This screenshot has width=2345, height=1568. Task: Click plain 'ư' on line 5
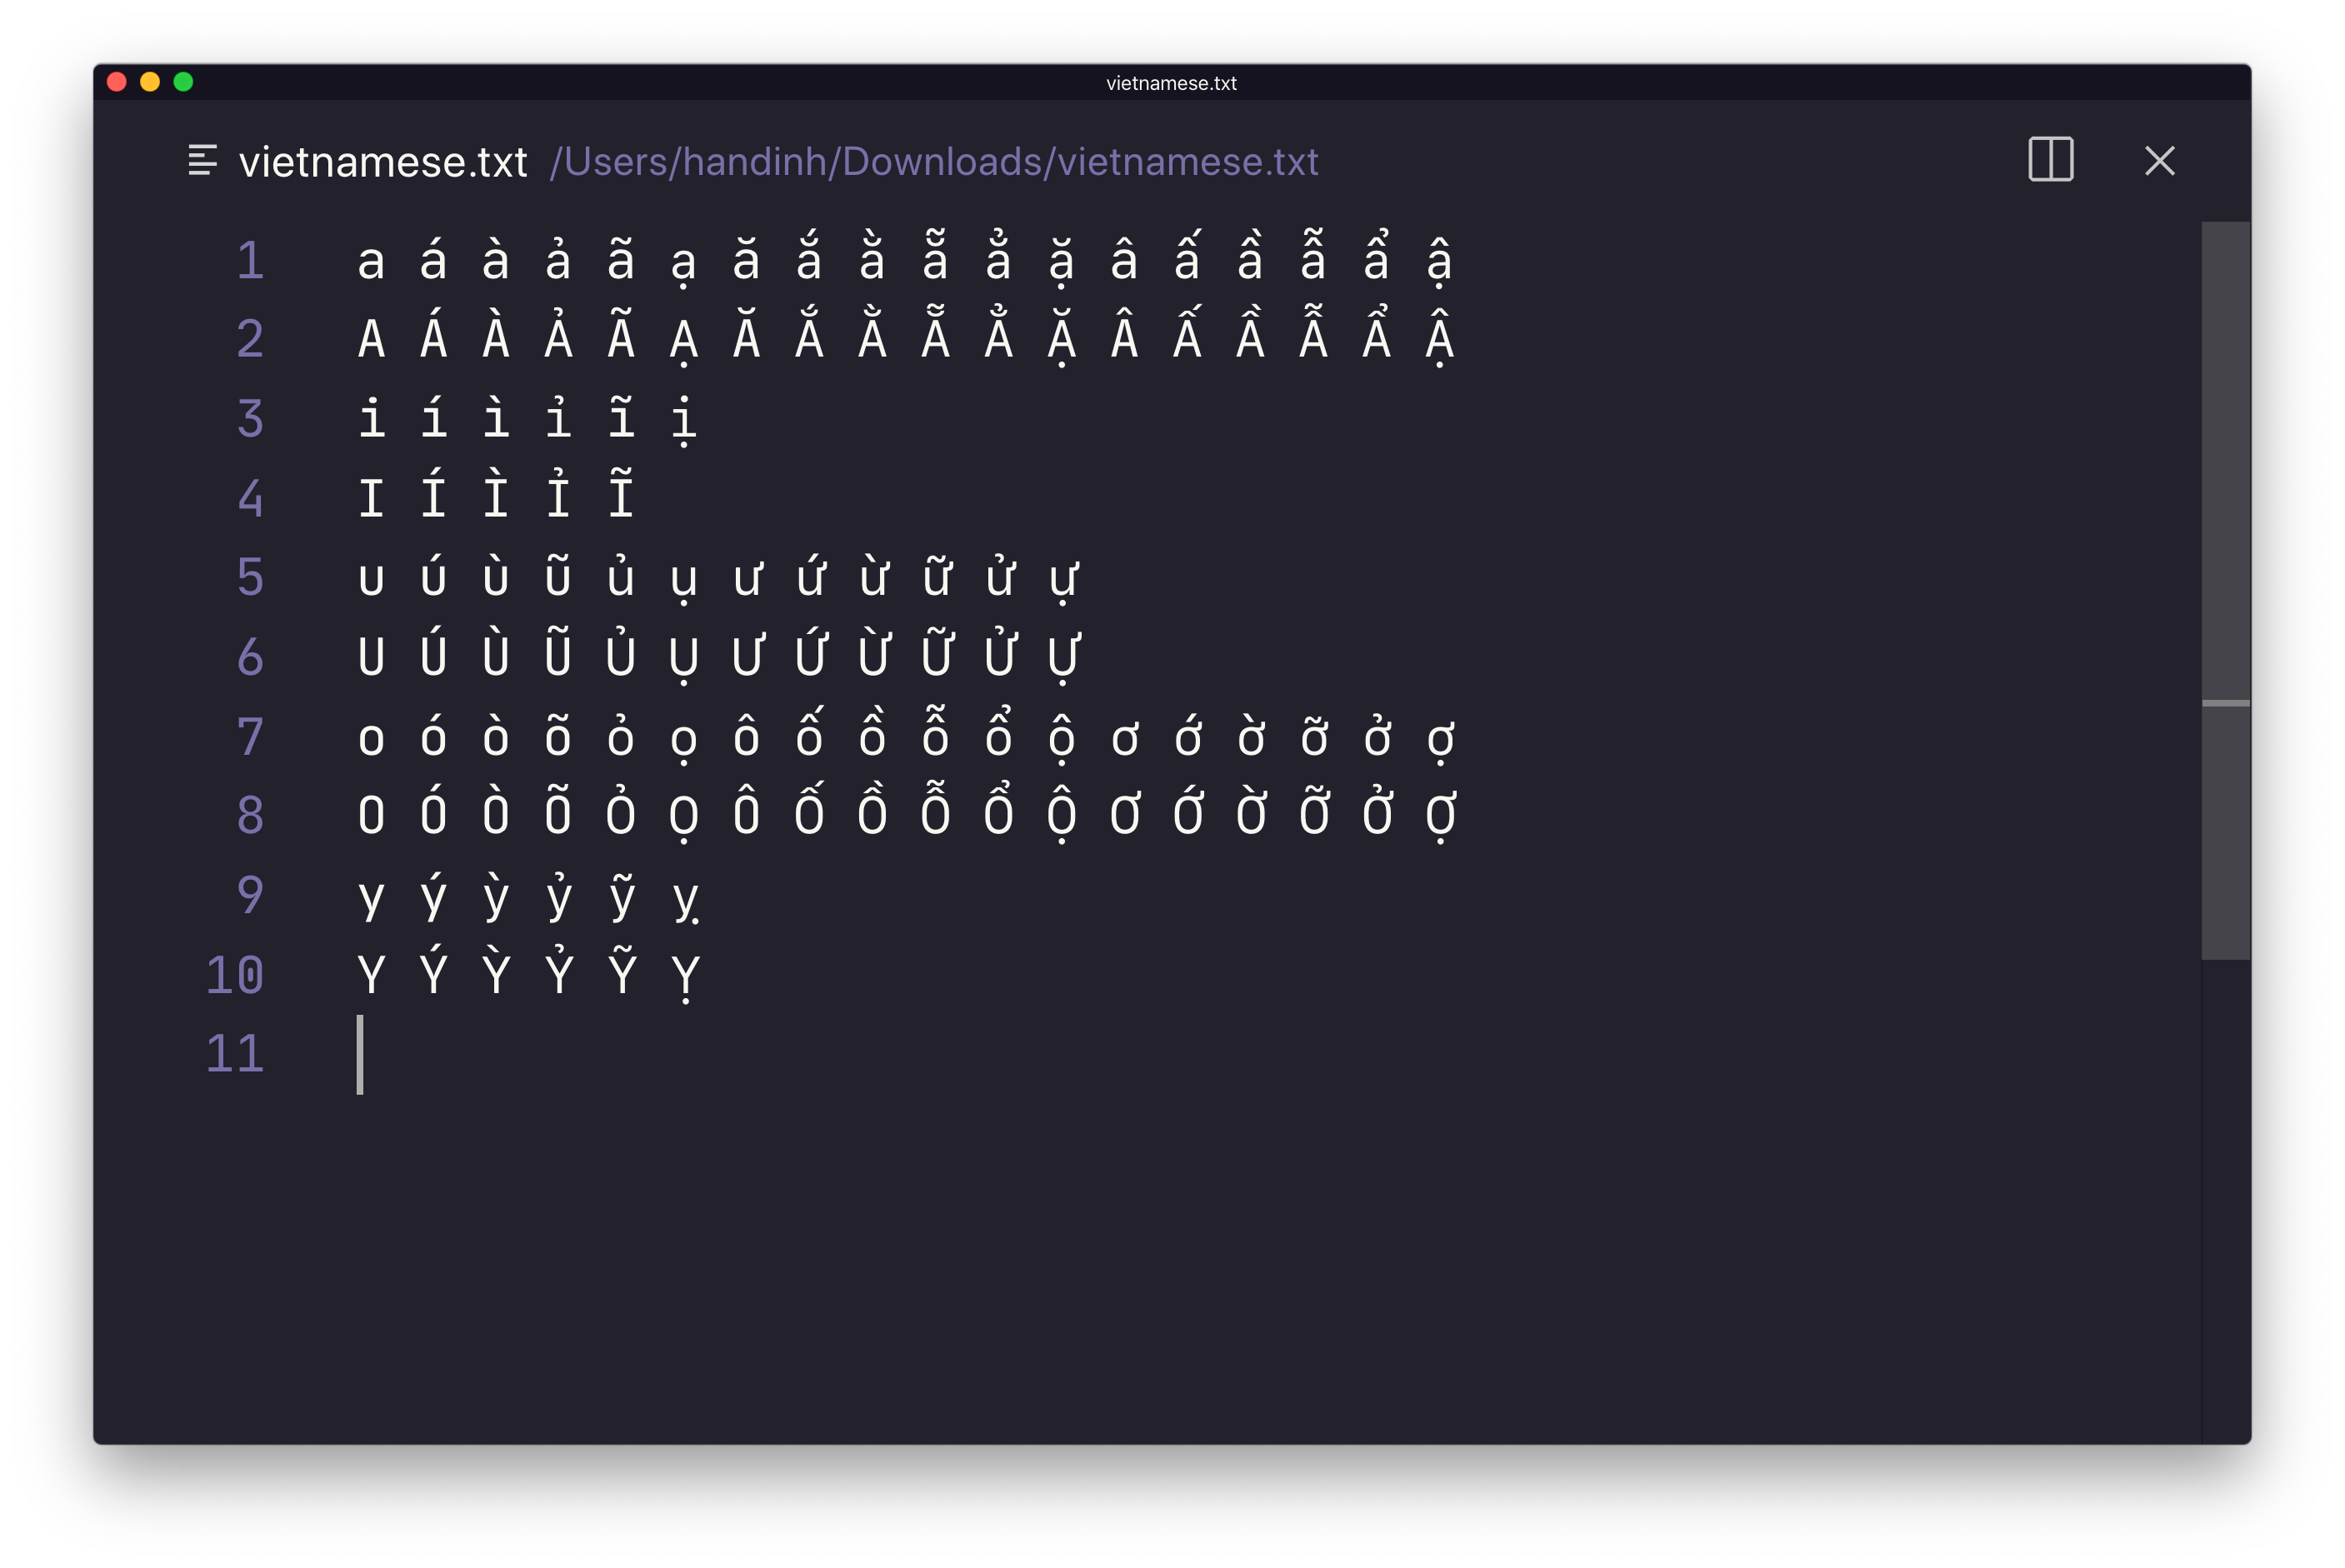748,579
